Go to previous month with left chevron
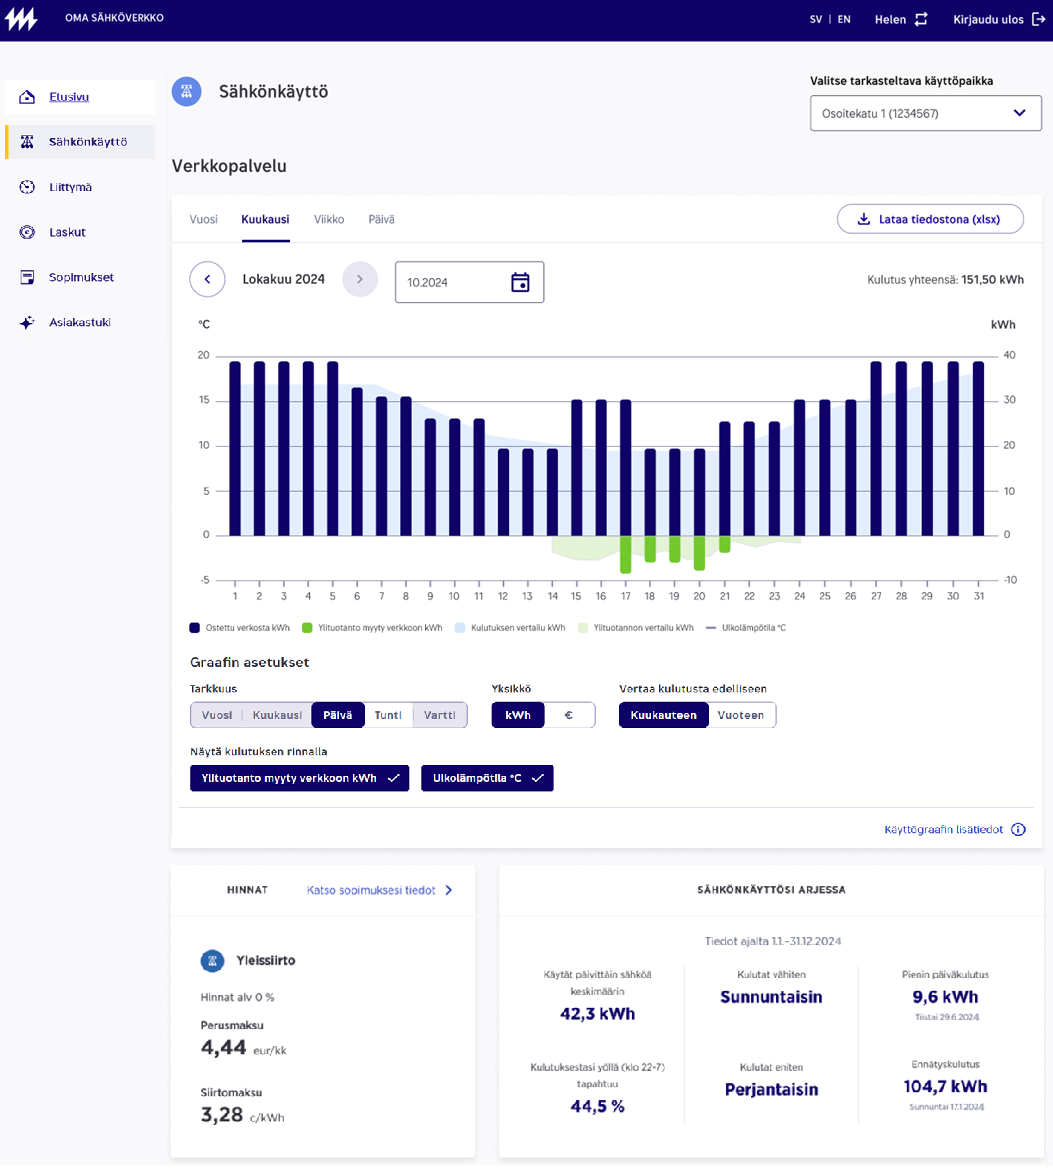This screenshot has height=1168, width=1053. tap(207, 280)
